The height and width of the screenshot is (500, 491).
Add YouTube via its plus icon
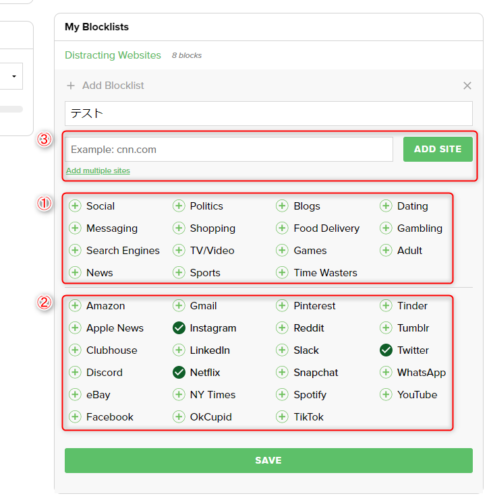coord(386,394)
